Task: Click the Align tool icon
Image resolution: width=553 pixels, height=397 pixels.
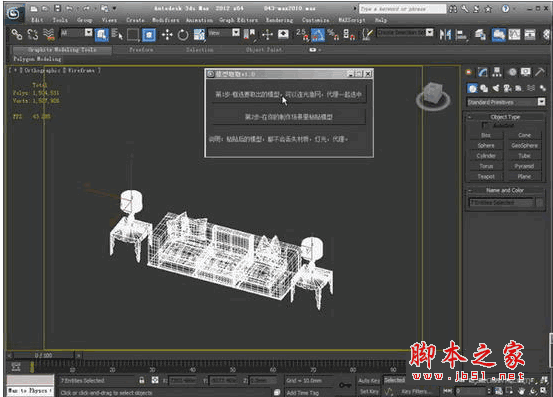Action: (x=461, y=35)
